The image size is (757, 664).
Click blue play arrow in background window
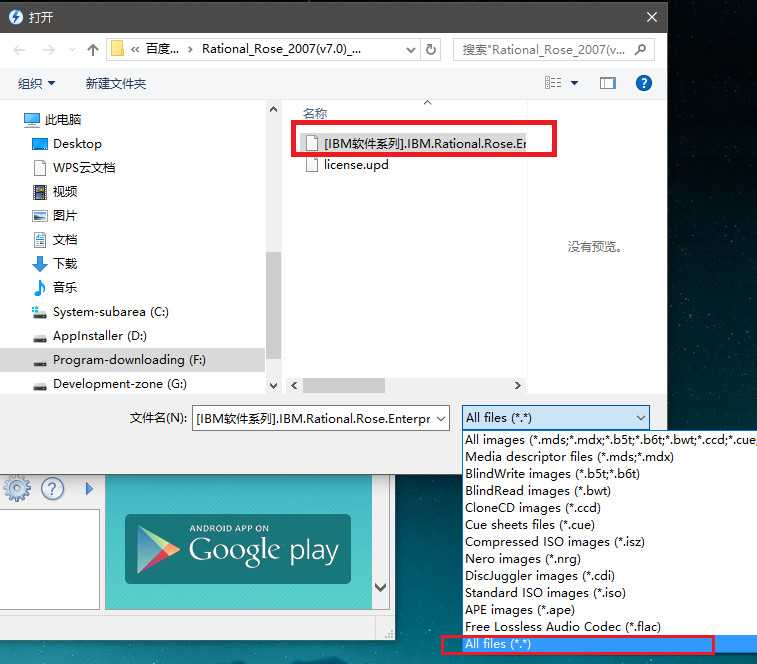coord(89,488)
